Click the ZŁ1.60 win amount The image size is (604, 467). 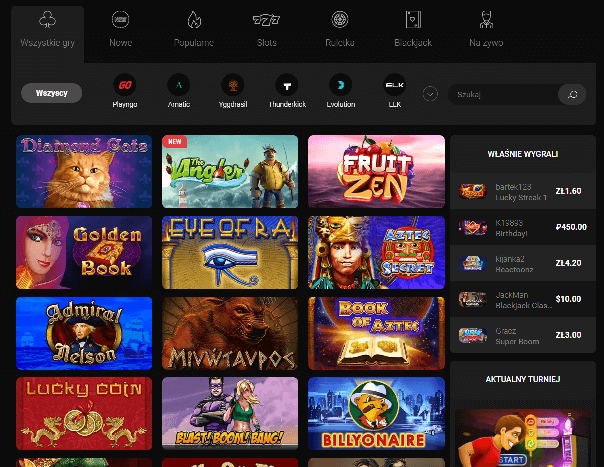click(568, 191)
